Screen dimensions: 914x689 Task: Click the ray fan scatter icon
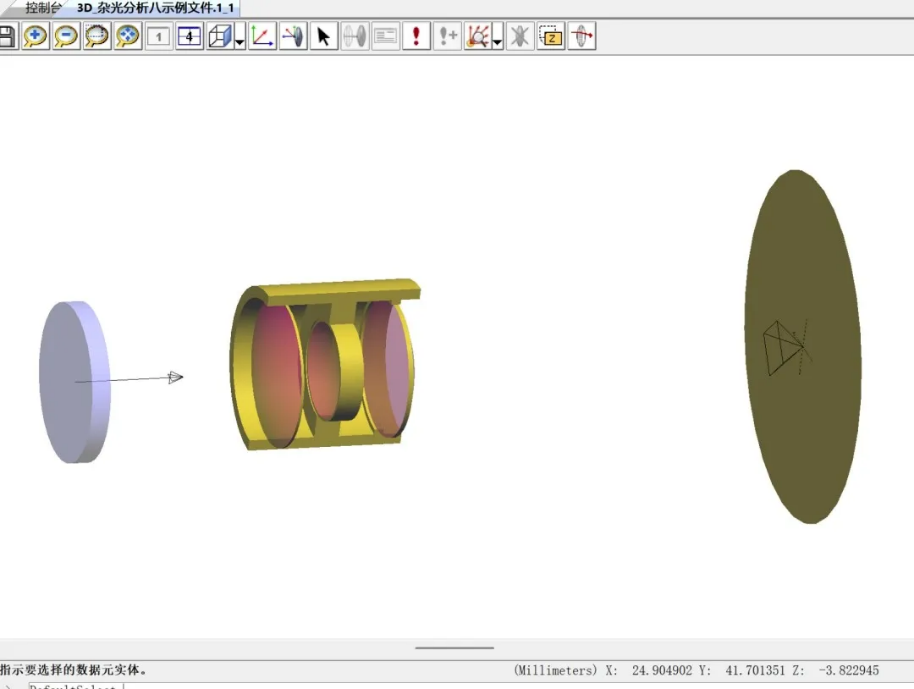tap(477, 38)
